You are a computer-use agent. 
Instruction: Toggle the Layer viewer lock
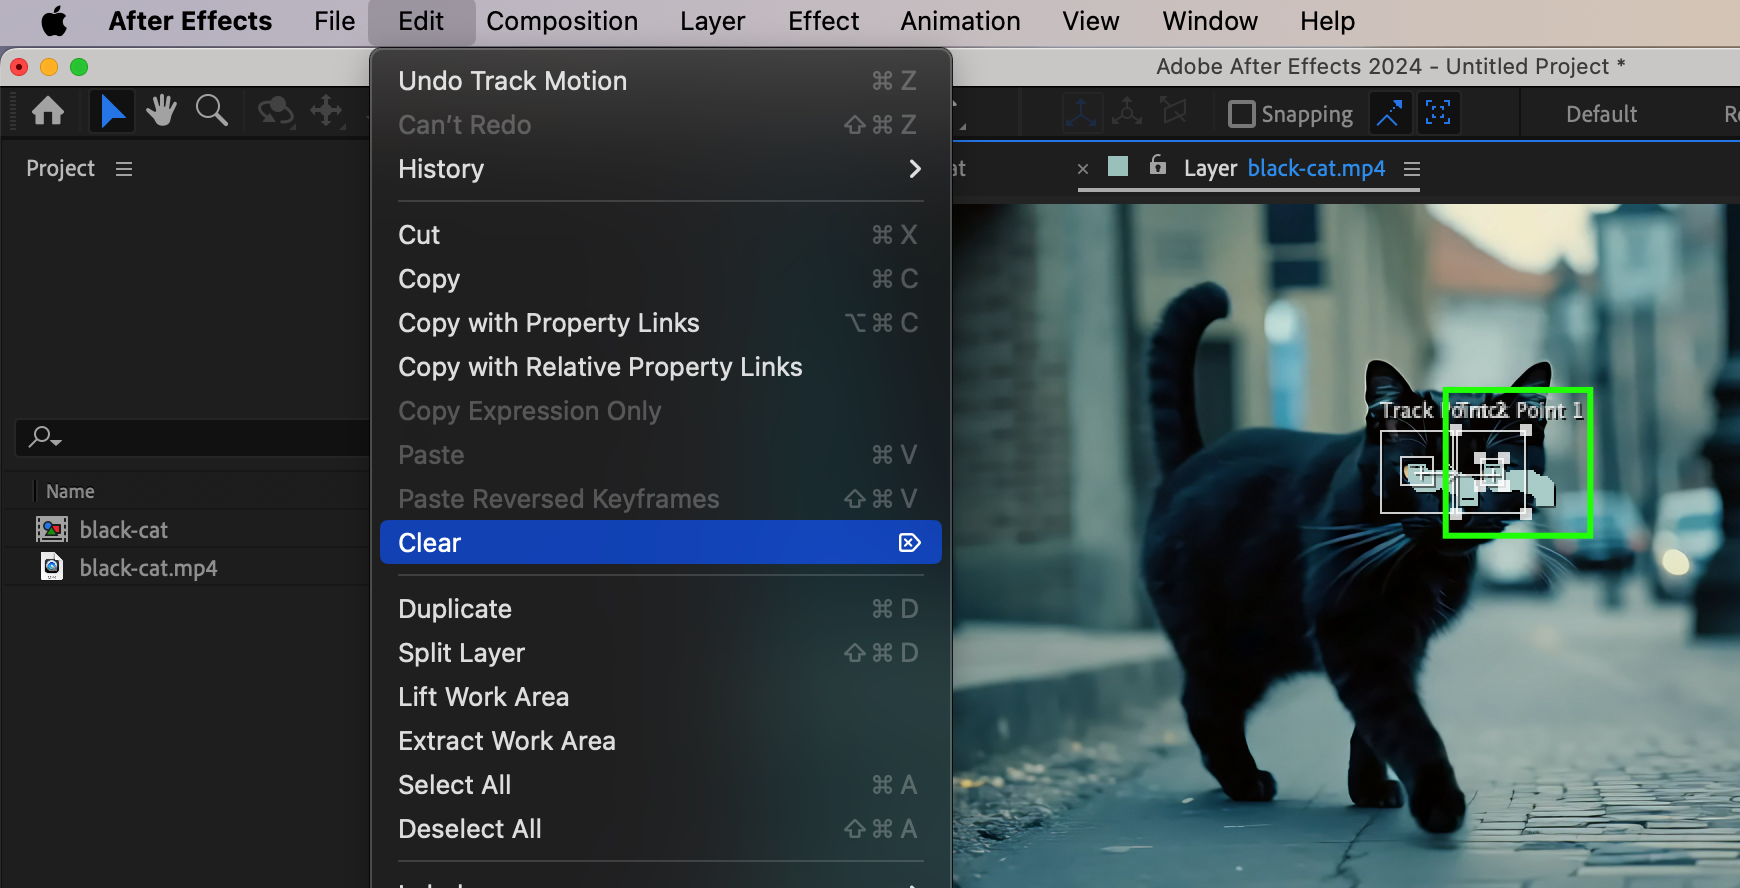1157,166
